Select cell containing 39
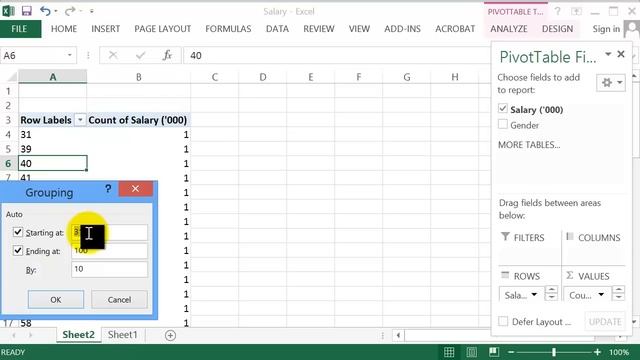 (53, 149)
